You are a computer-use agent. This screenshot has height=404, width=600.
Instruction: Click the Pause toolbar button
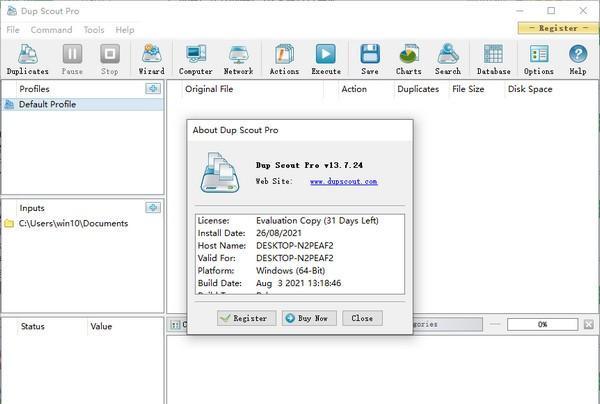click(72, 59)
